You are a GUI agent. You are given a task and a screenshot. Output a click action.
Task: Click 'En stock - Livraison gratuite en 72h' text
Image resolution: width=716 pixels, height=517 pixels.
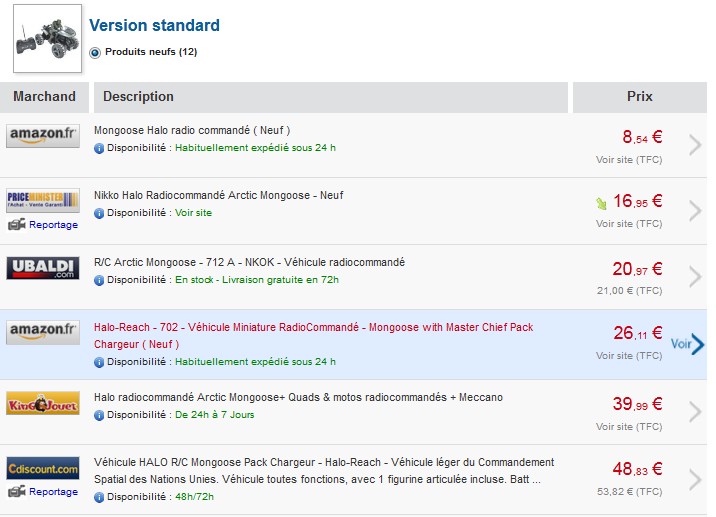[x=257, y=280]
